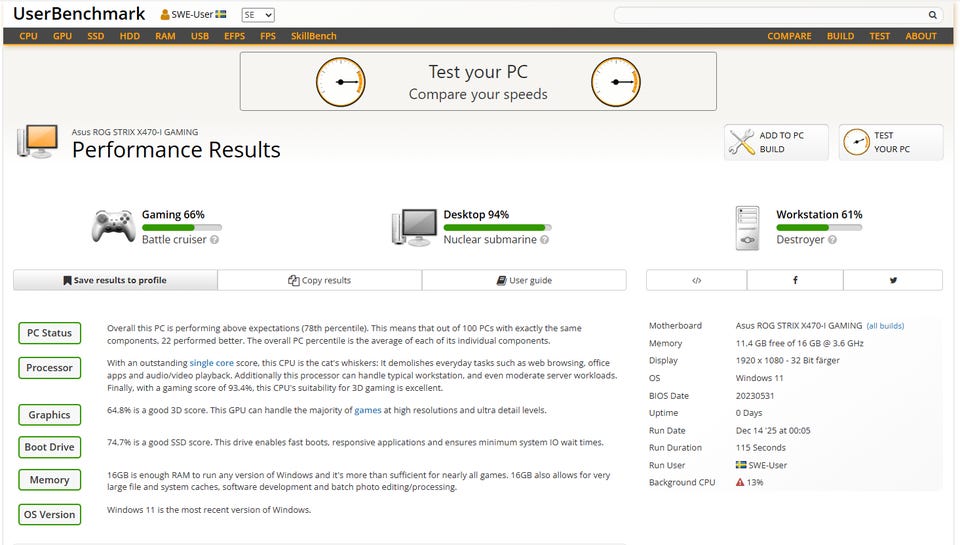Open the USB menu
The image size is (960, 545).
(200, 36)
